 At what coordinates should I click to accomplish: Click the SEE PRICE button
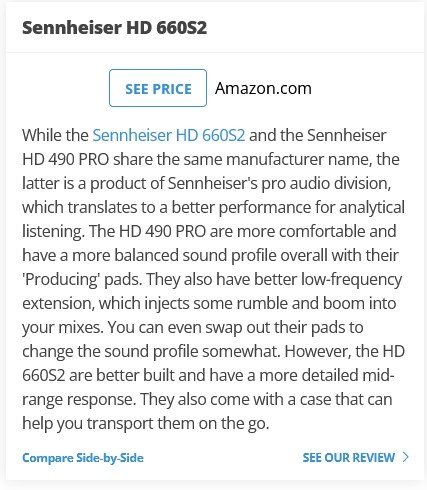click(x=158, y=88)
